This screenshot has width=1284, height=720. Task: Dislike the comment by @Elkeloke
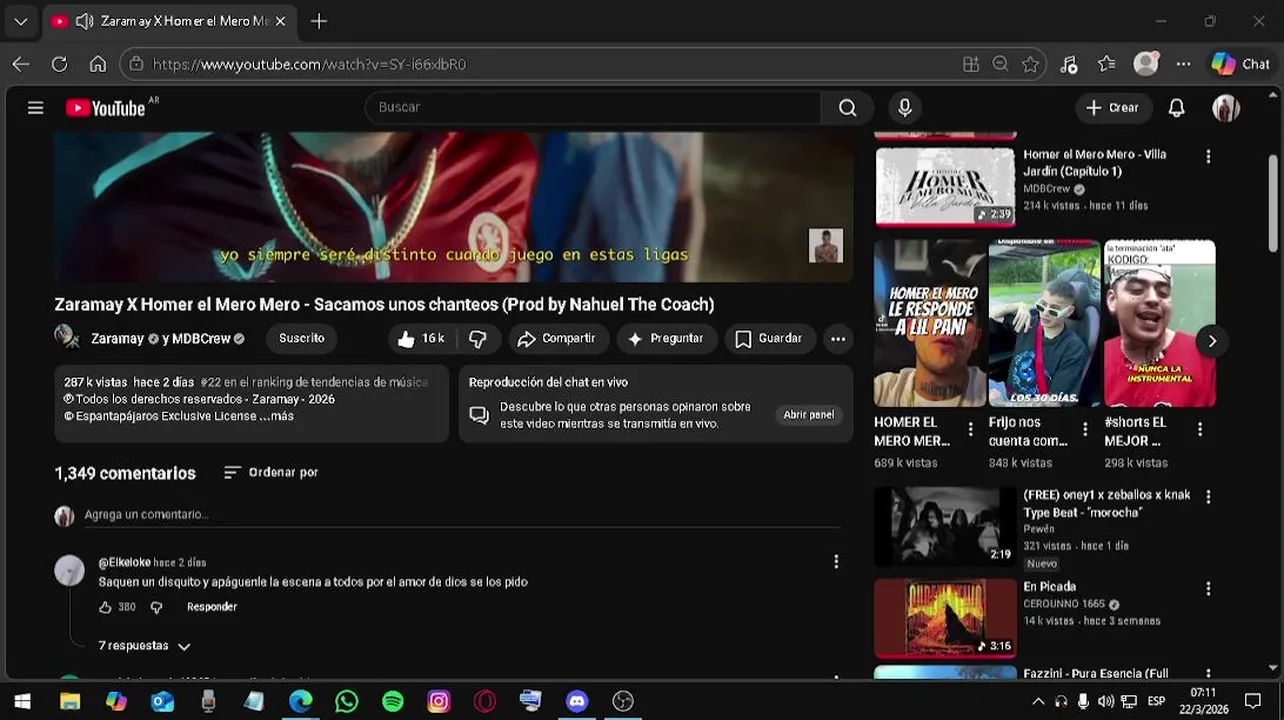click(x=156, y=607)
